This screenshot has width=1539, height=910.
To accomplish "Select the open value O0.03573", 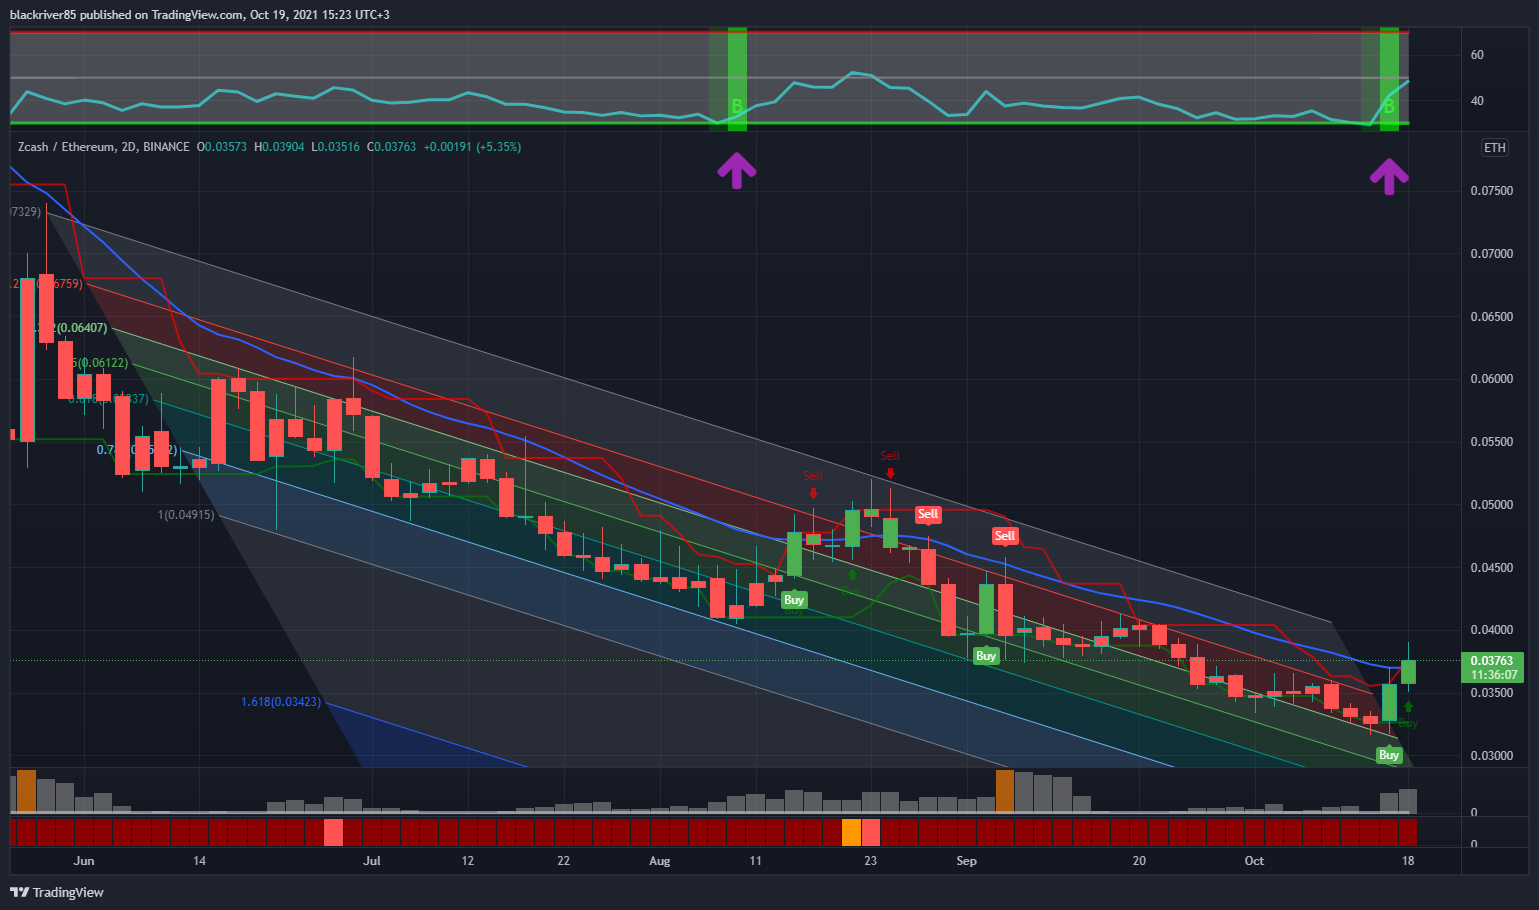I will point(221,147).
